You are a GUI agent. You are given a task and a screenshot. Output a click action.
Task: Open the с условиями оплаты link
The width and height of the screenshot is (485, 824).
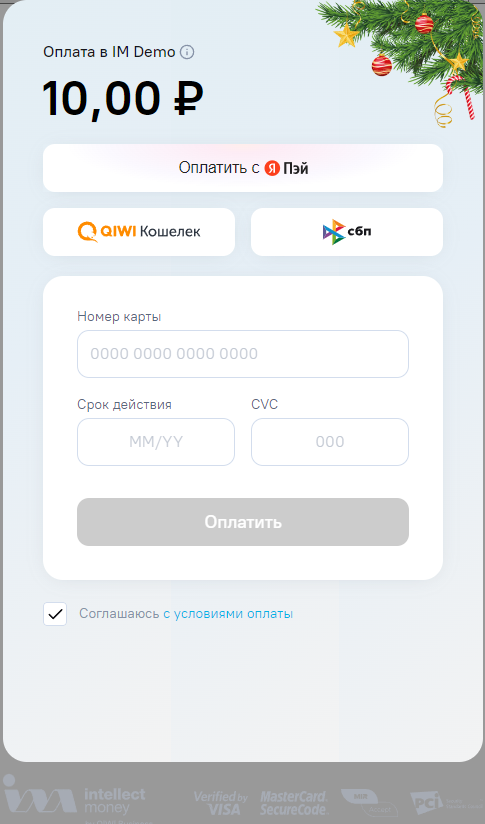click(228, 614)
